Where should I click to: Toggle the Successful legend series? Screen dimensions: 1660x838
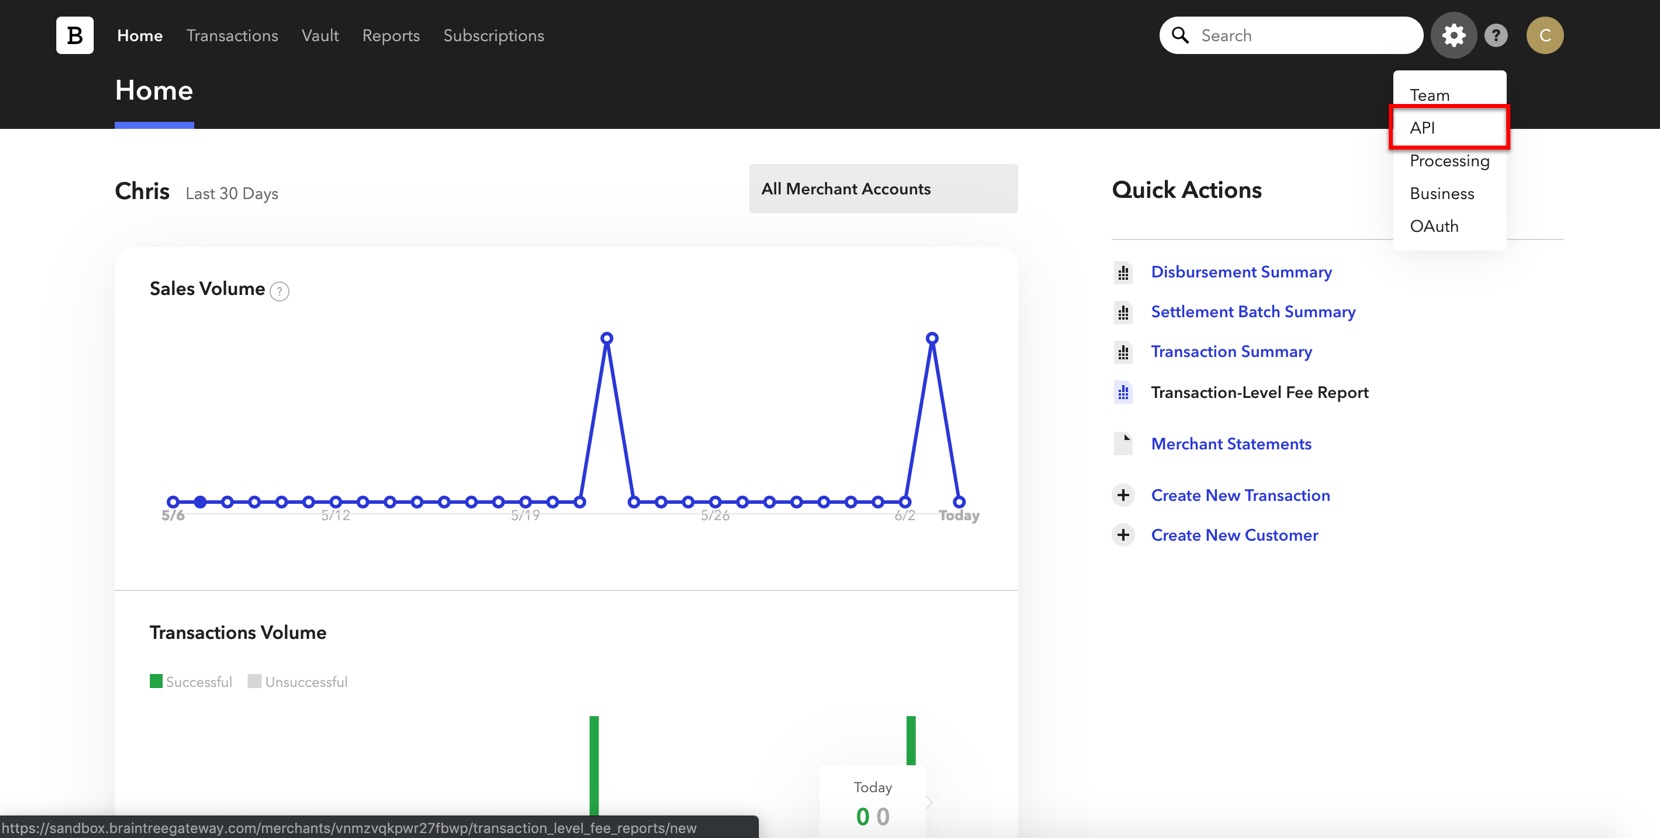tap(191, 682)
